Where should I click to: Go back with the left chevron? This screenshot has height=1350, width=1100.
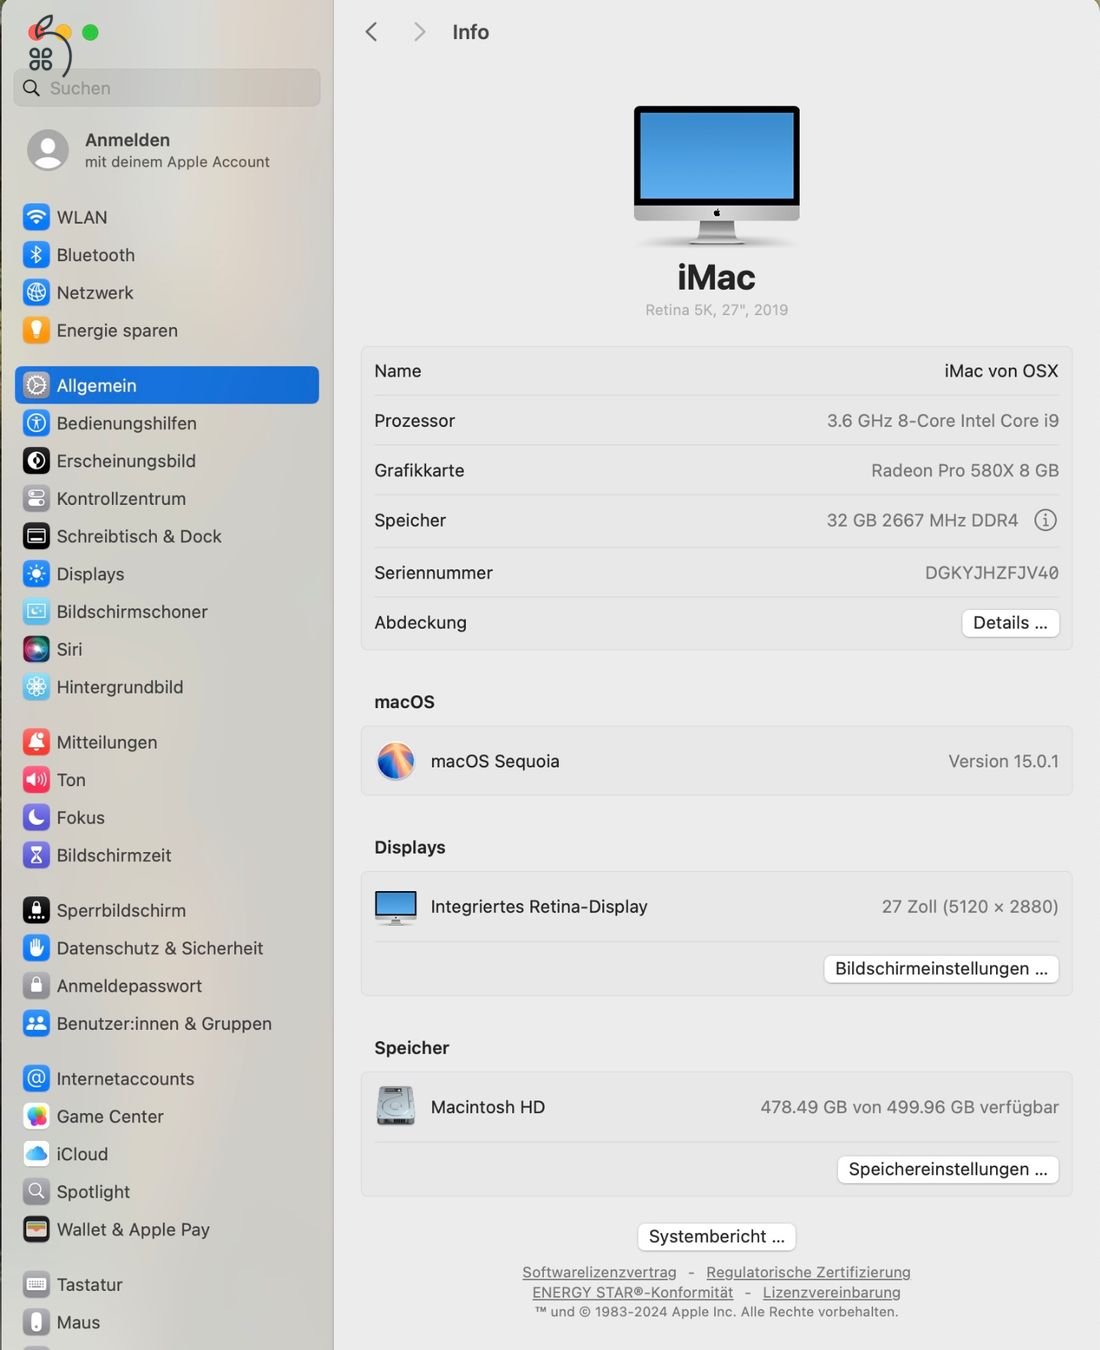click(371, 32)
